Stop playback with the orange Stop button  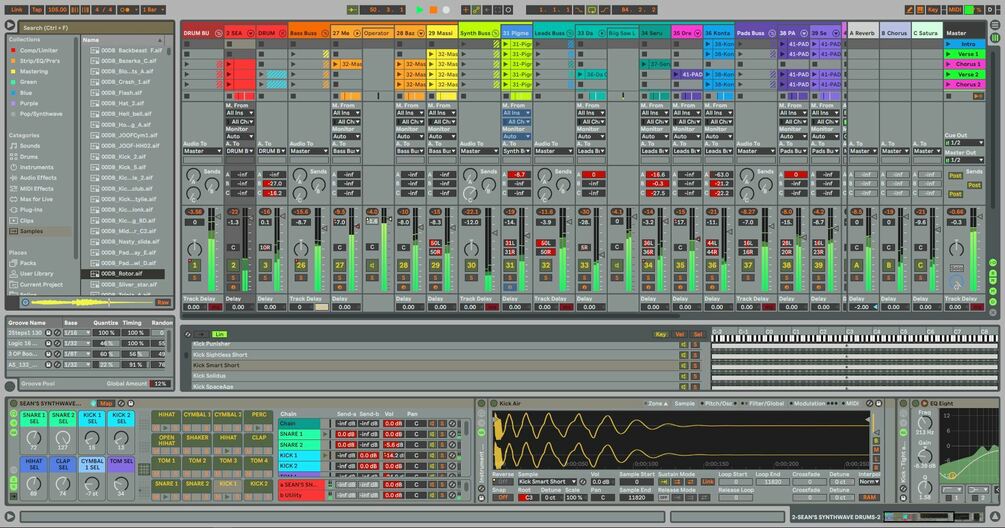(433, 10)
